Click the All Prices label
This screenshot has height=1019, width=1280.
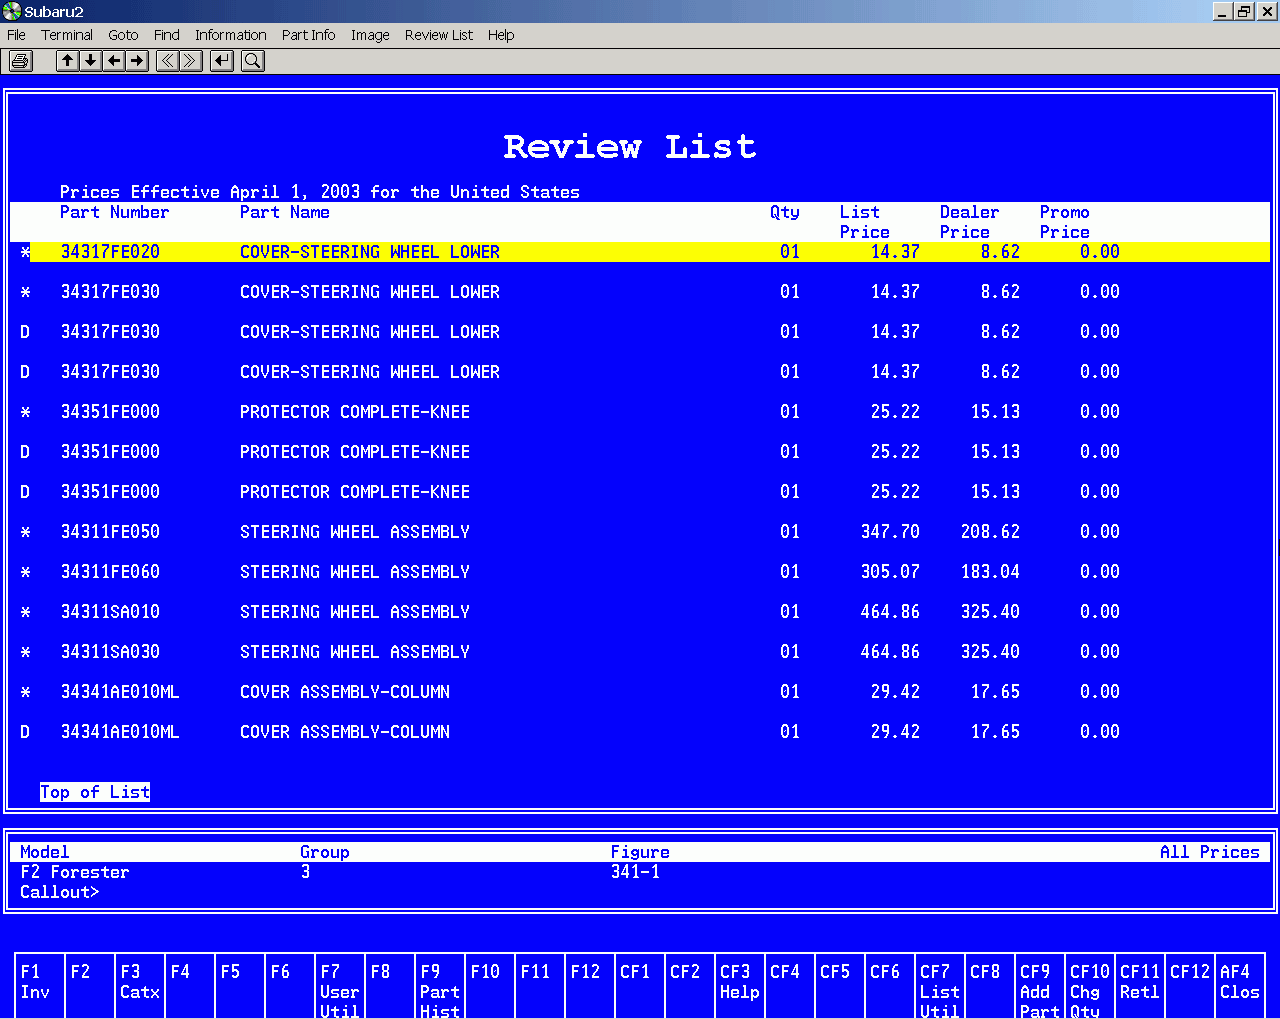1209,852
